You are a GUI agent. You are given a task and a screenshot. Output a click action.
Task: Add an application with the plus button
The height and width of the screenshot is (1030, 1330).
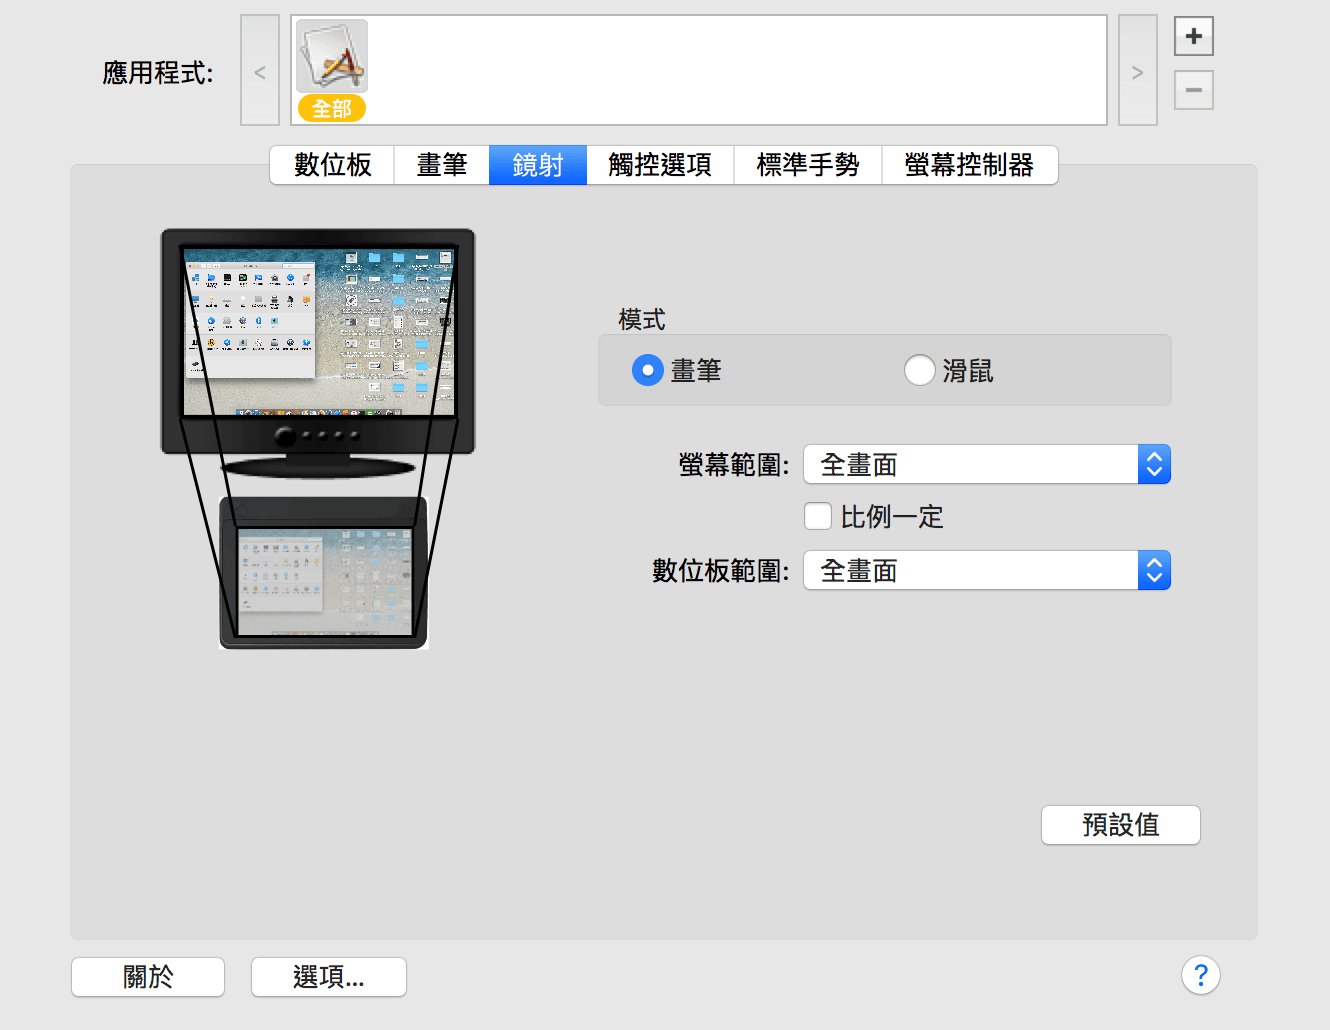1193,37
